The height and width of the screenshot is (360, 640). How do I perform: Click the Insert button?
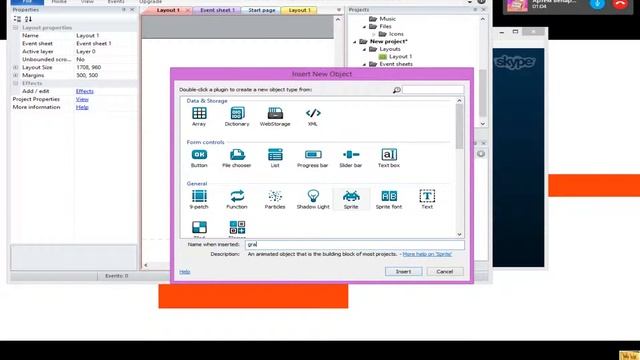point(403,271)
